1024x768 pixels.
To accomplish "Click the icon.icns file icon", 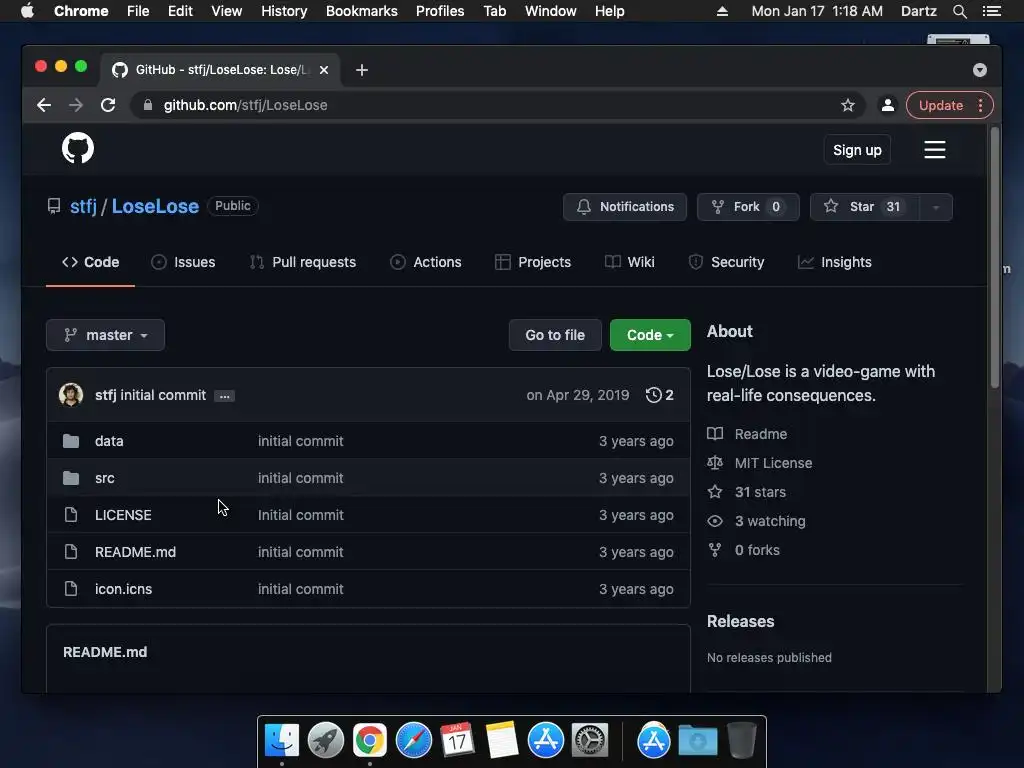I will pos(71,589).
